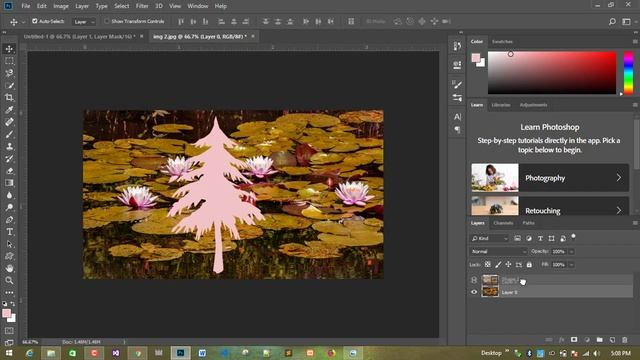Select the Hand tool
The width and height of the screenshot is (640, 360).
click(9, 269)
